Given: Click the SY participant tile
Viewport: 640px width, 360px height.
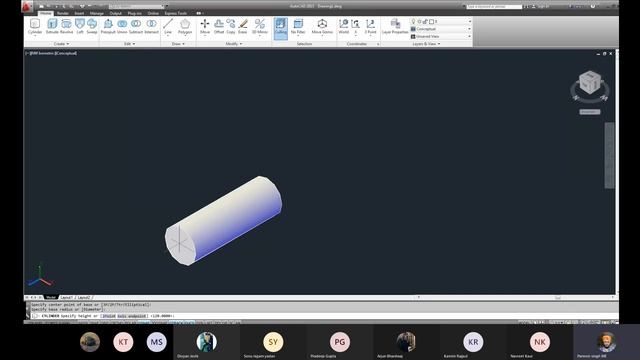Looking at the screenshot, I should 273,342.
